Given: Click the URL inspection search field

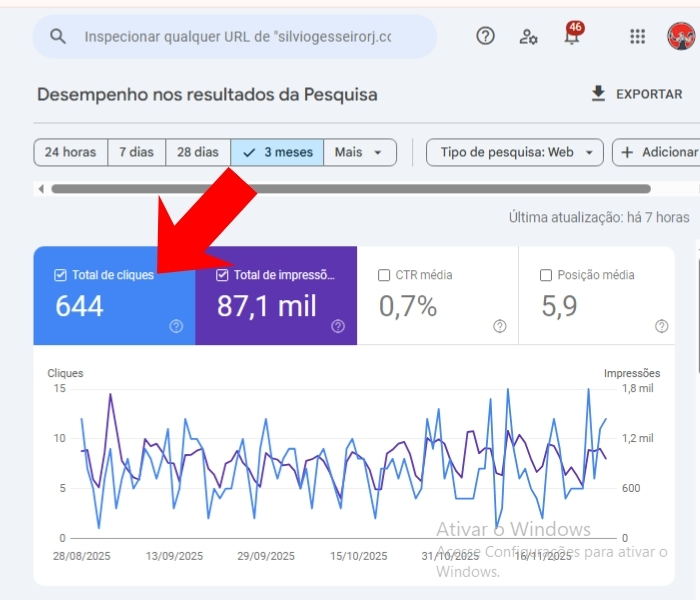Looking at the screenshot, I should [x=237, y=36].
